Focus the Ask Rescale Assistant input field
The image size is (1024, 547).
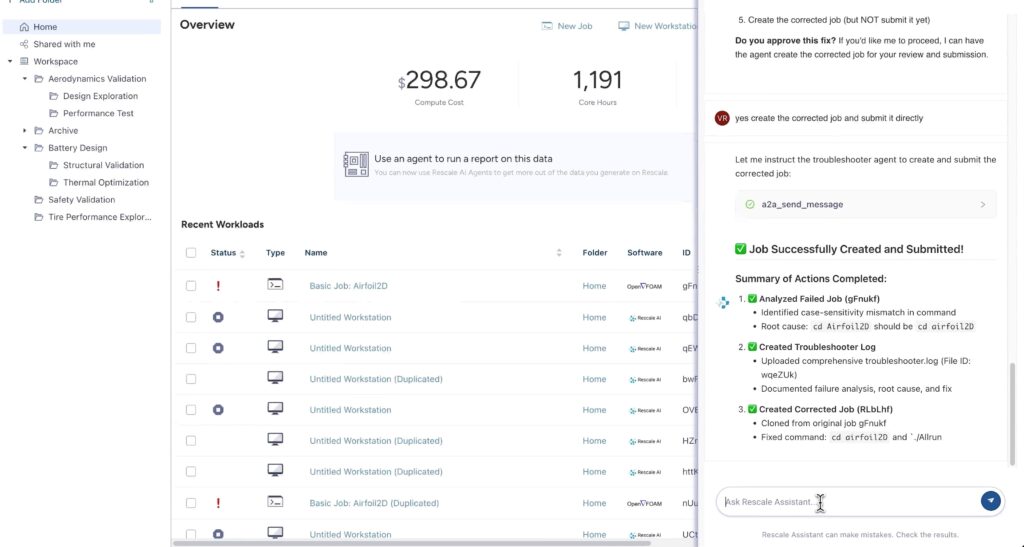coord(849,501)
